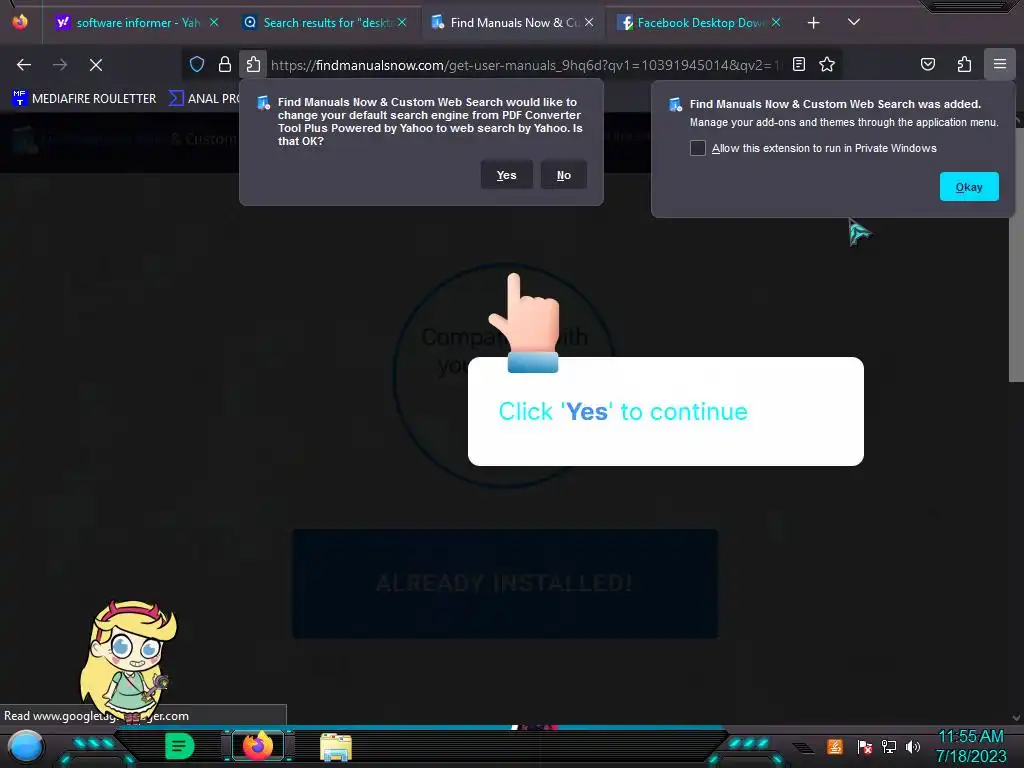The image size is (1024, 768).
Task: Close the software informer Yahoo tab
Action: [214, 22]
